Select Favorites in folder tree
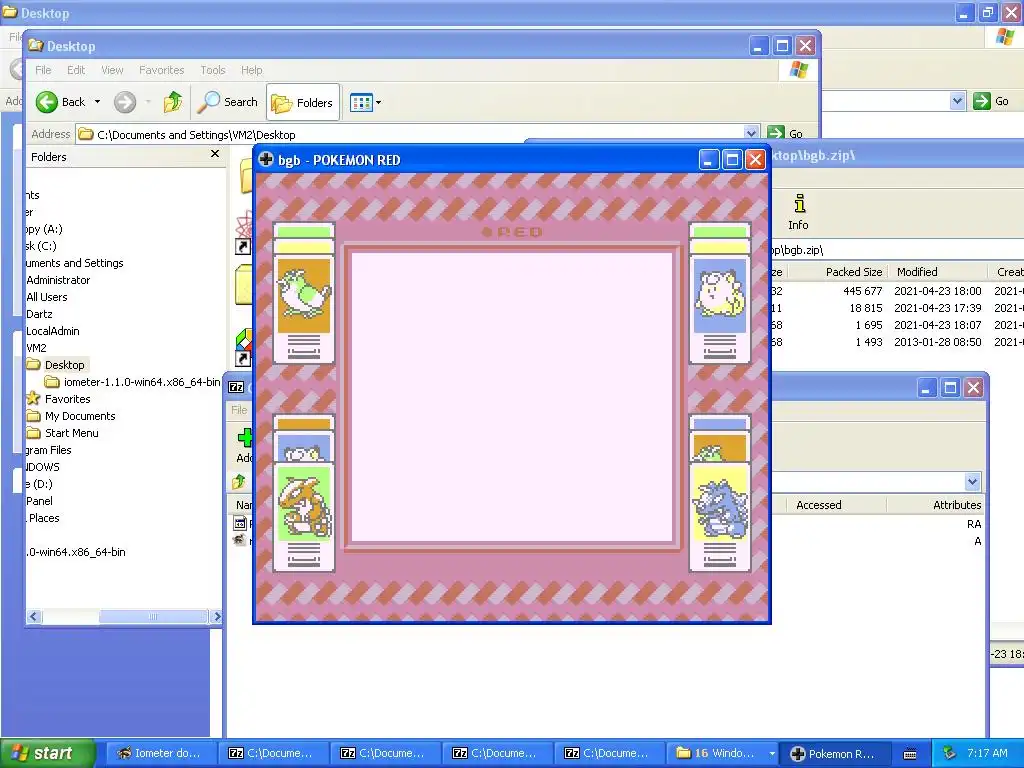Screen dimensions: 1024x768 67,399
